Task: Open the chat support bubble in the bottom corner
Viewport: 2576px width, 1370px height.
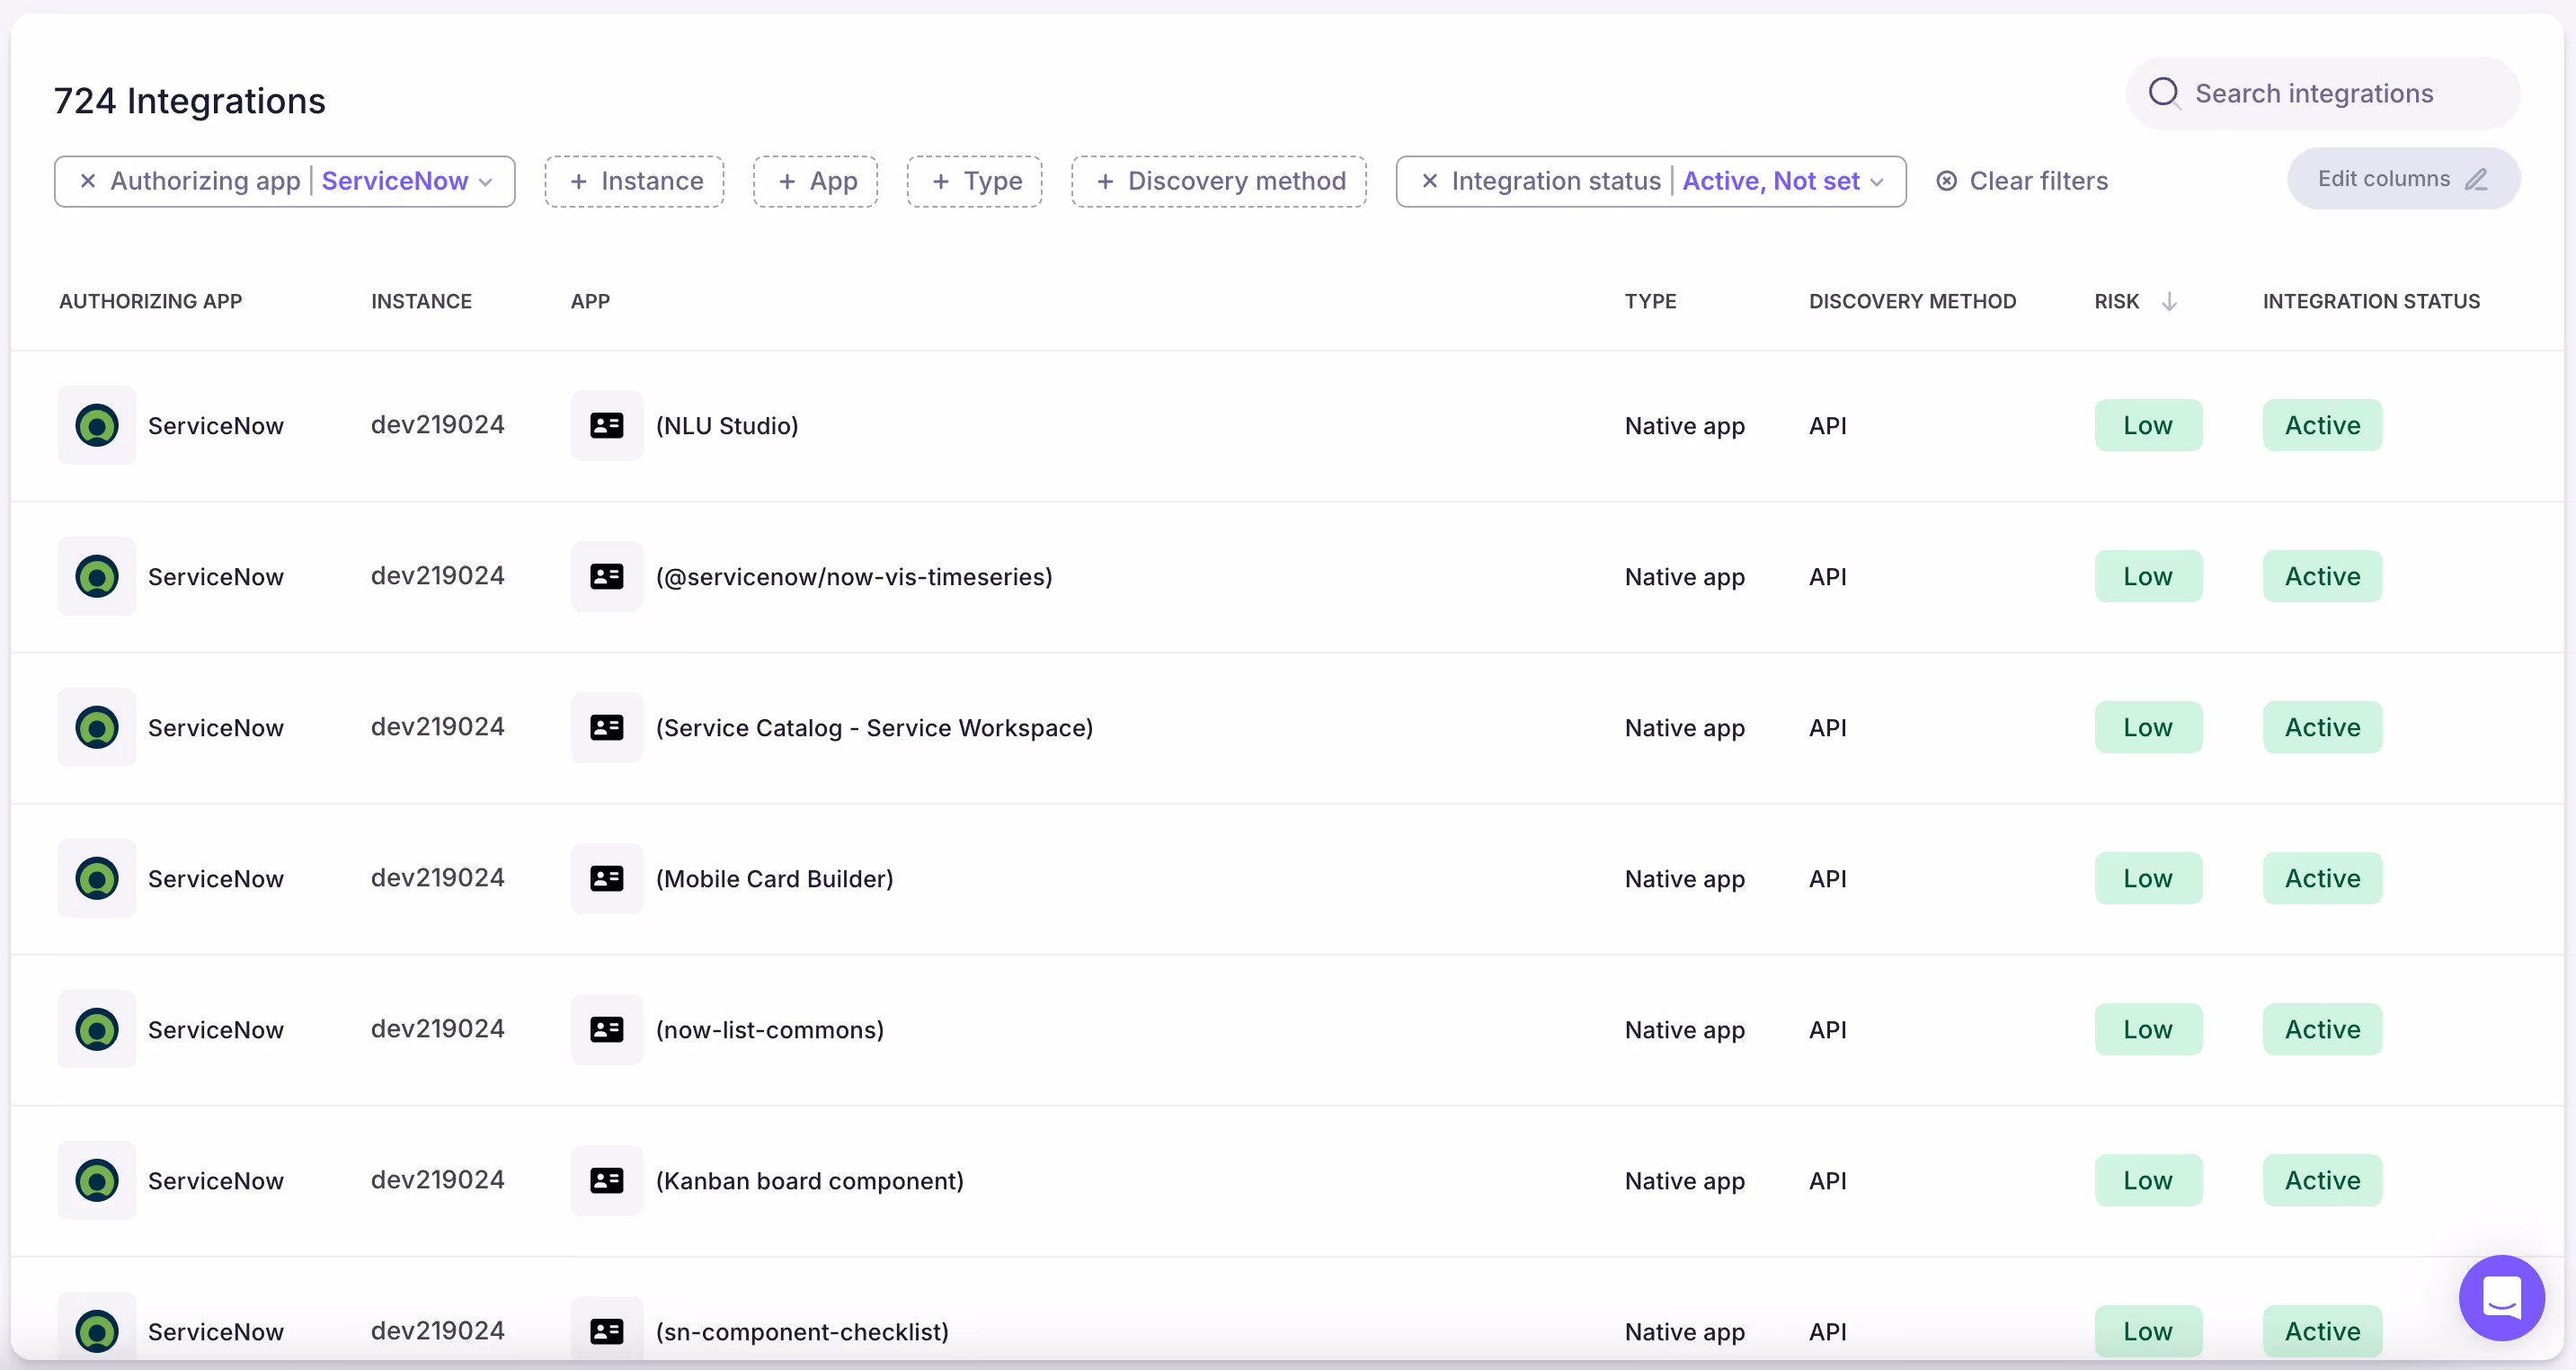Action: tap(2501, 1297)
